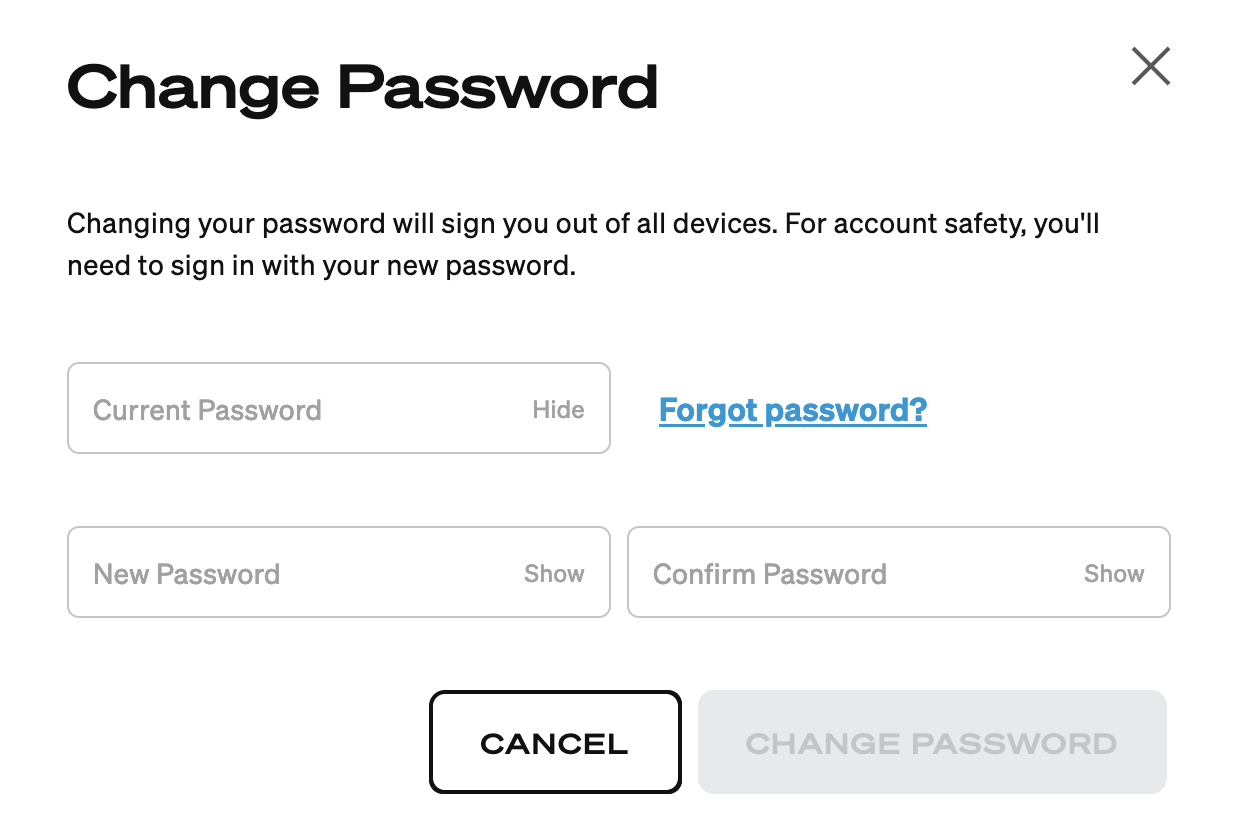Click the Show label beside New Password

553,573
